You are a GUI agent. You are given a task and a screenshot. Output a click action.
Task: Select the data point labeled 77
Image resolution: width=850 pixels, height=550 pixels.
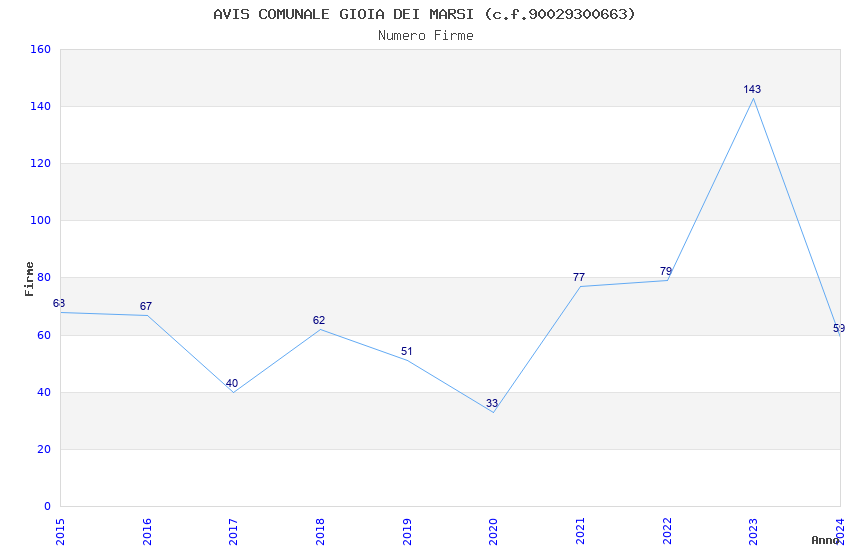(x=579, y=278)
